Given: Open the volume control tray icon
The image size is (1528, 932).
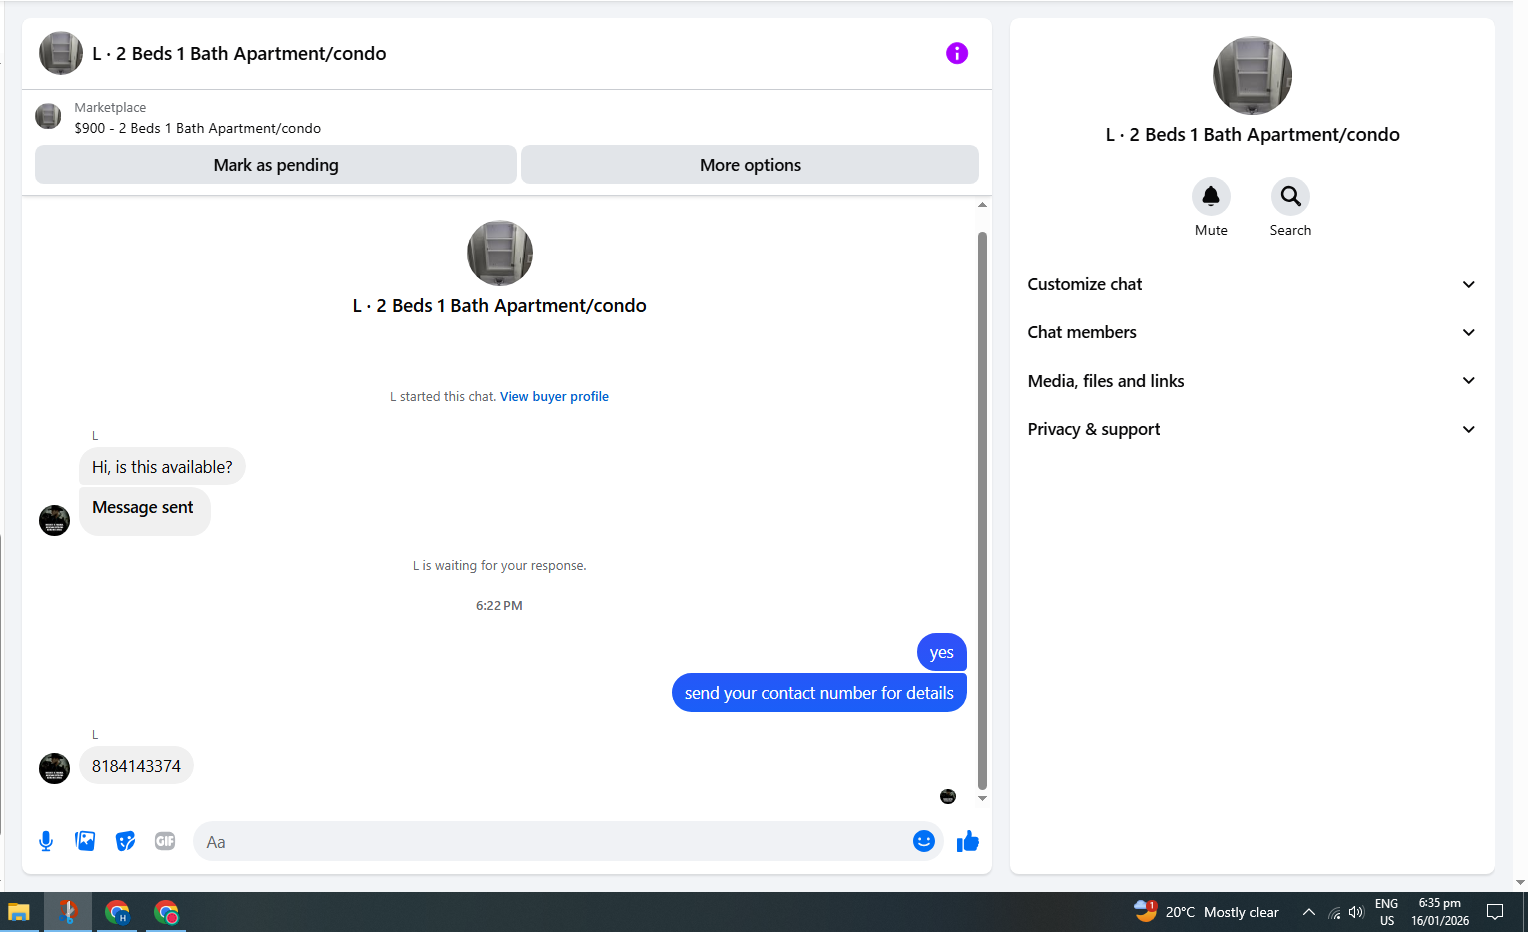Looking at the screenshot, I should pyautogui.click(x=1356, y=912).
